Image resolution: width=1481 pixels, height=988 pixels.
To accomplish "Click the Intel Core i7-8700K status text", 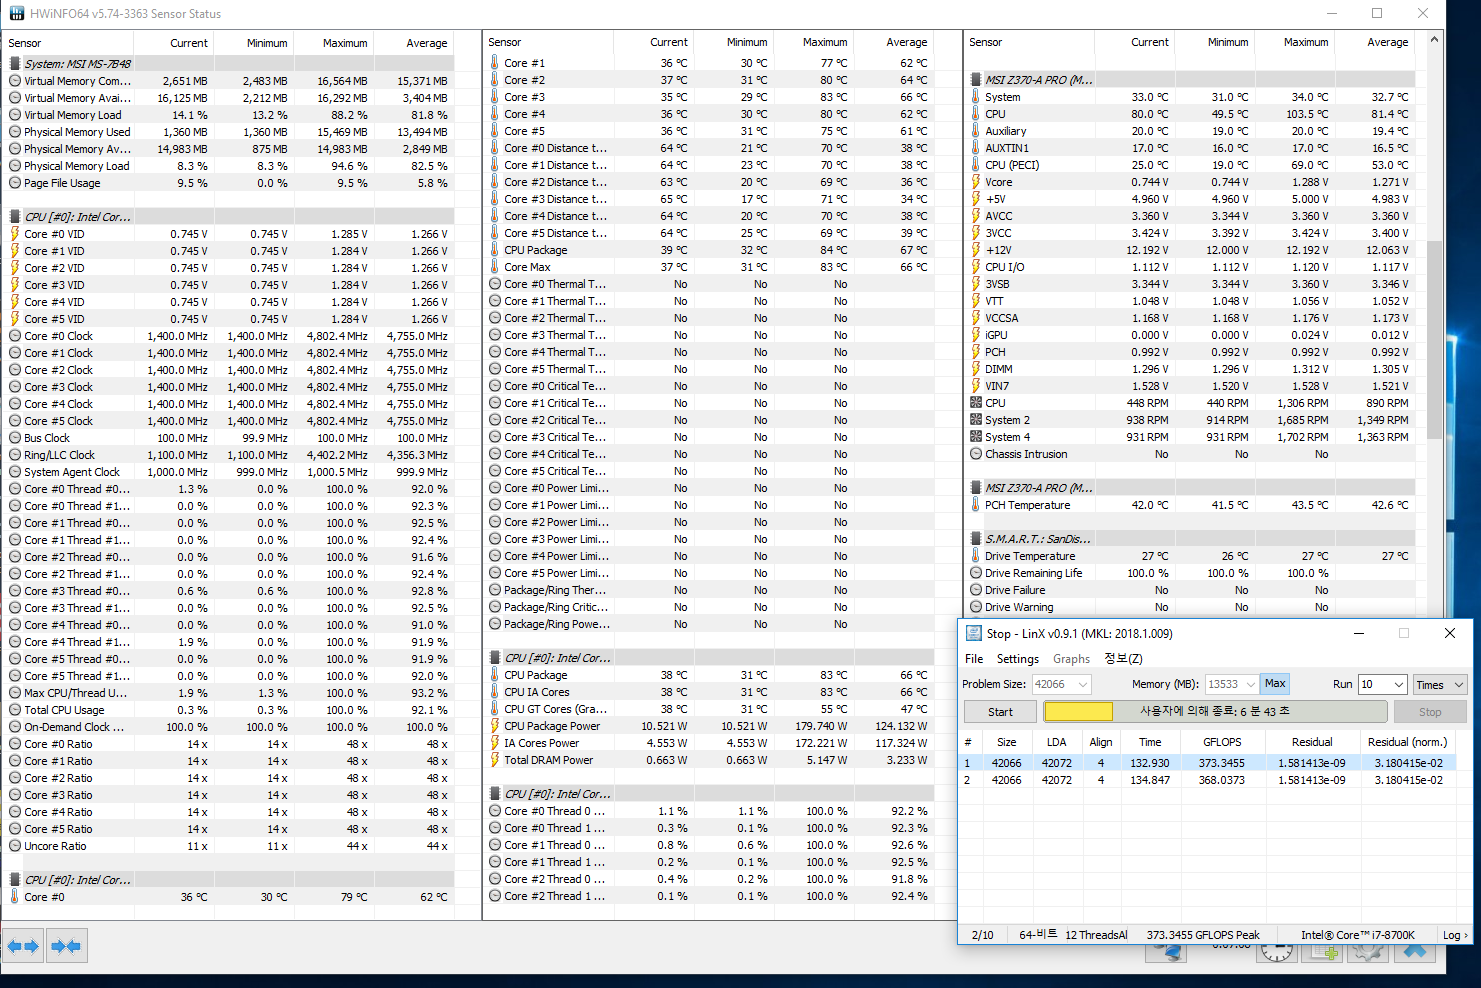I will (x=1358, y=935).
